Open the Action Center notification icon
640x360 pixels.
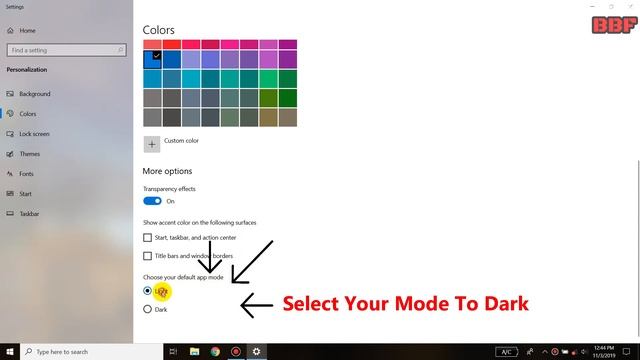[627, 351]
